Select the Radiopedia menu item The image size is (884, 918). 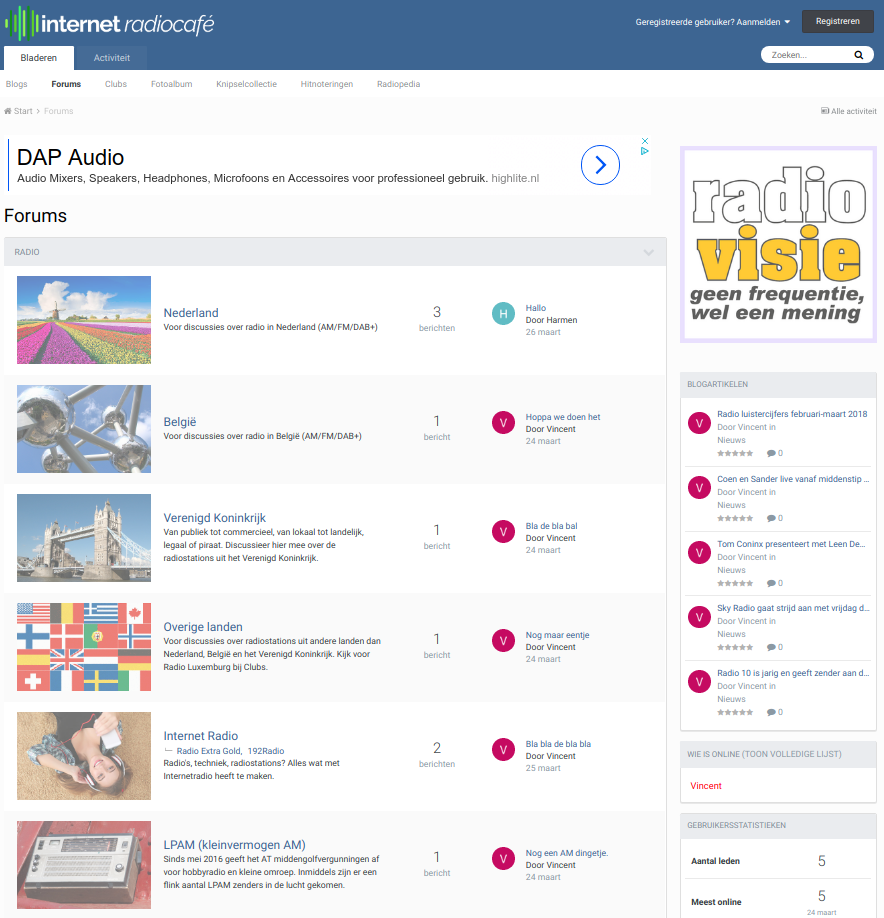tap(398, 84)
